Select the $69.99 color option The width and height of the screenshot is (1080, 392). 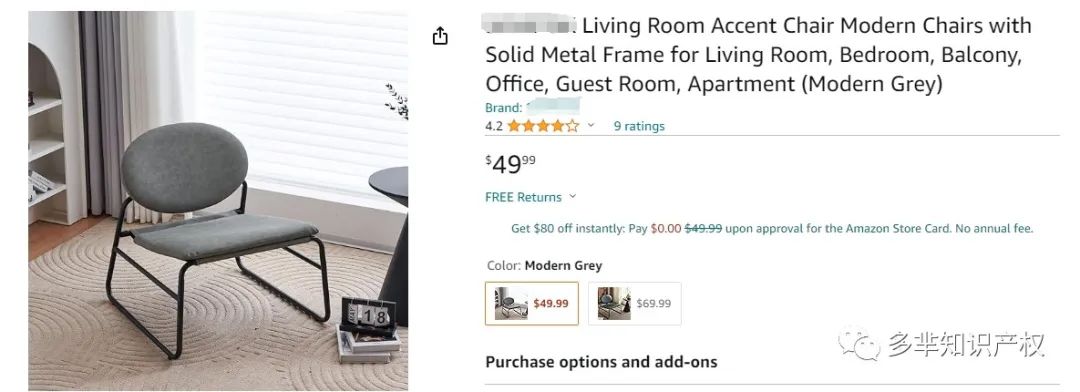[x=634, y=303]
